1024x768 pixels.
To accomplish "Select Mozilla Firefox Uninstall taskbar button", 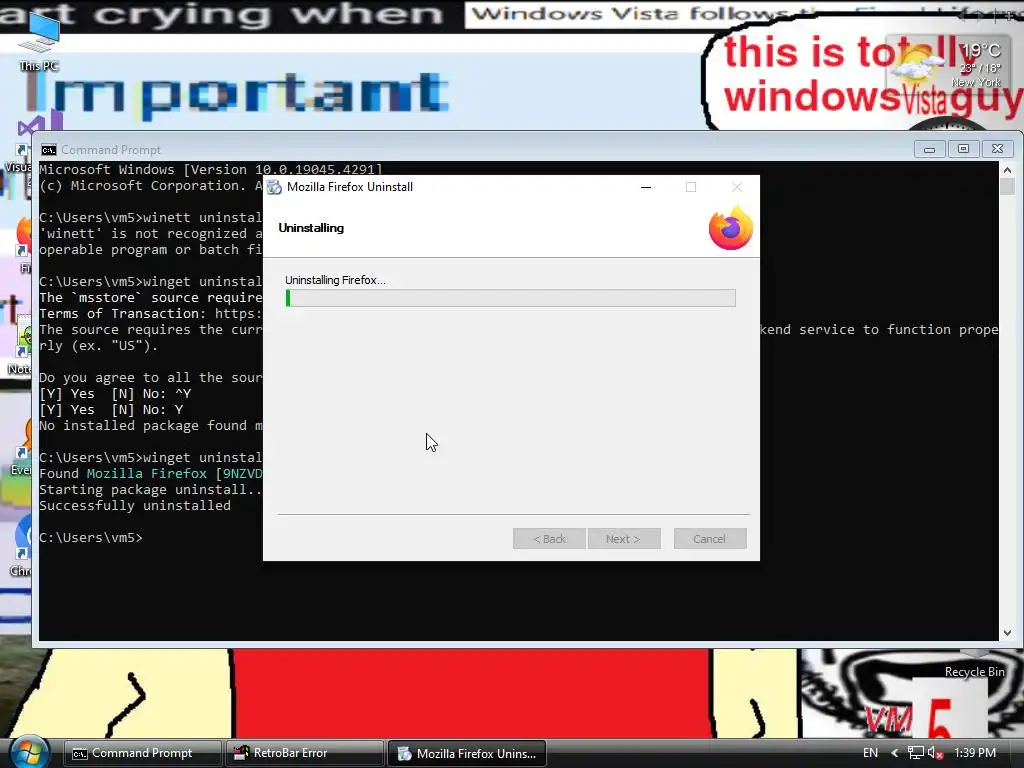I will point(466,753).
